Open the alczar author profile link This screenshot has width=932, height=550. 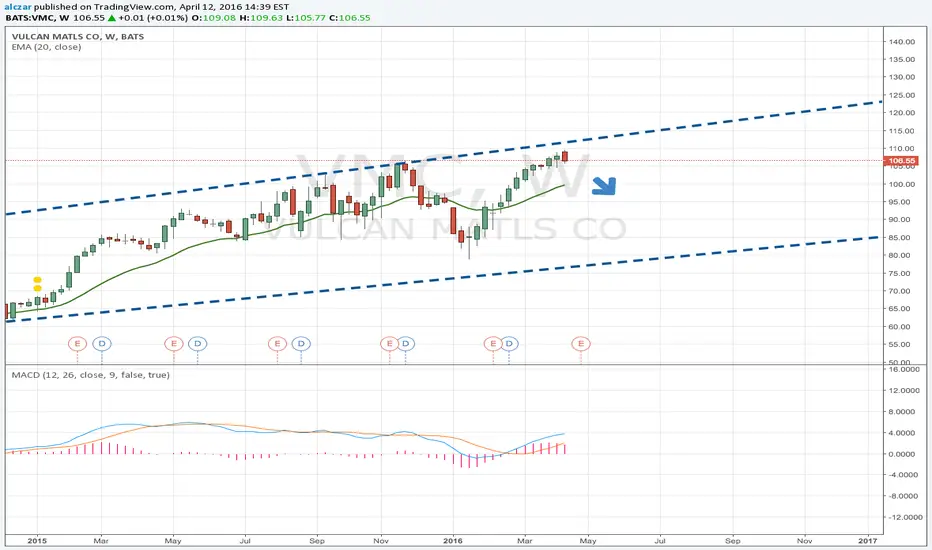click(x=18, y=7)
